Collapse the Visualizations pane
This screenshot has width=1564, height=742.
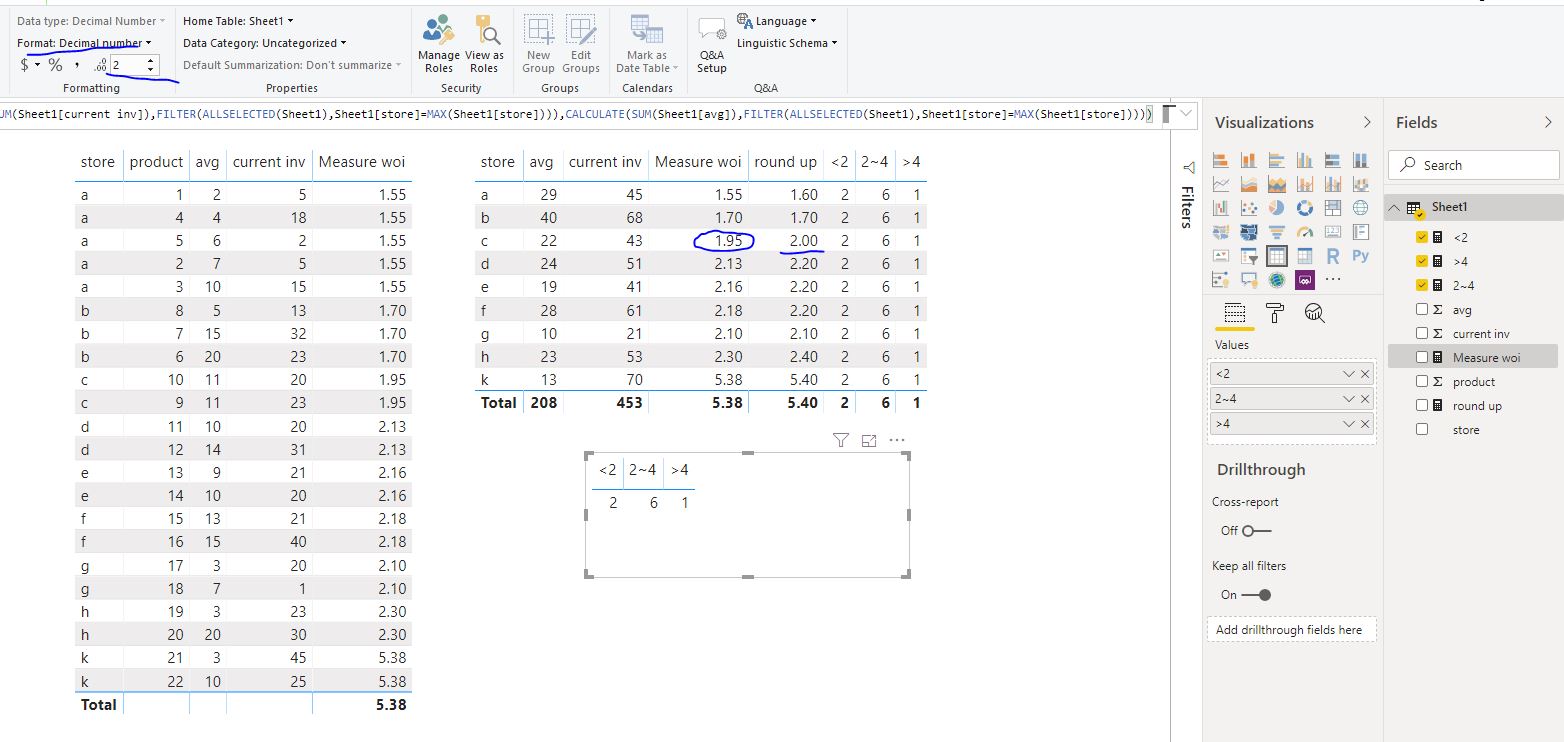1367,122
